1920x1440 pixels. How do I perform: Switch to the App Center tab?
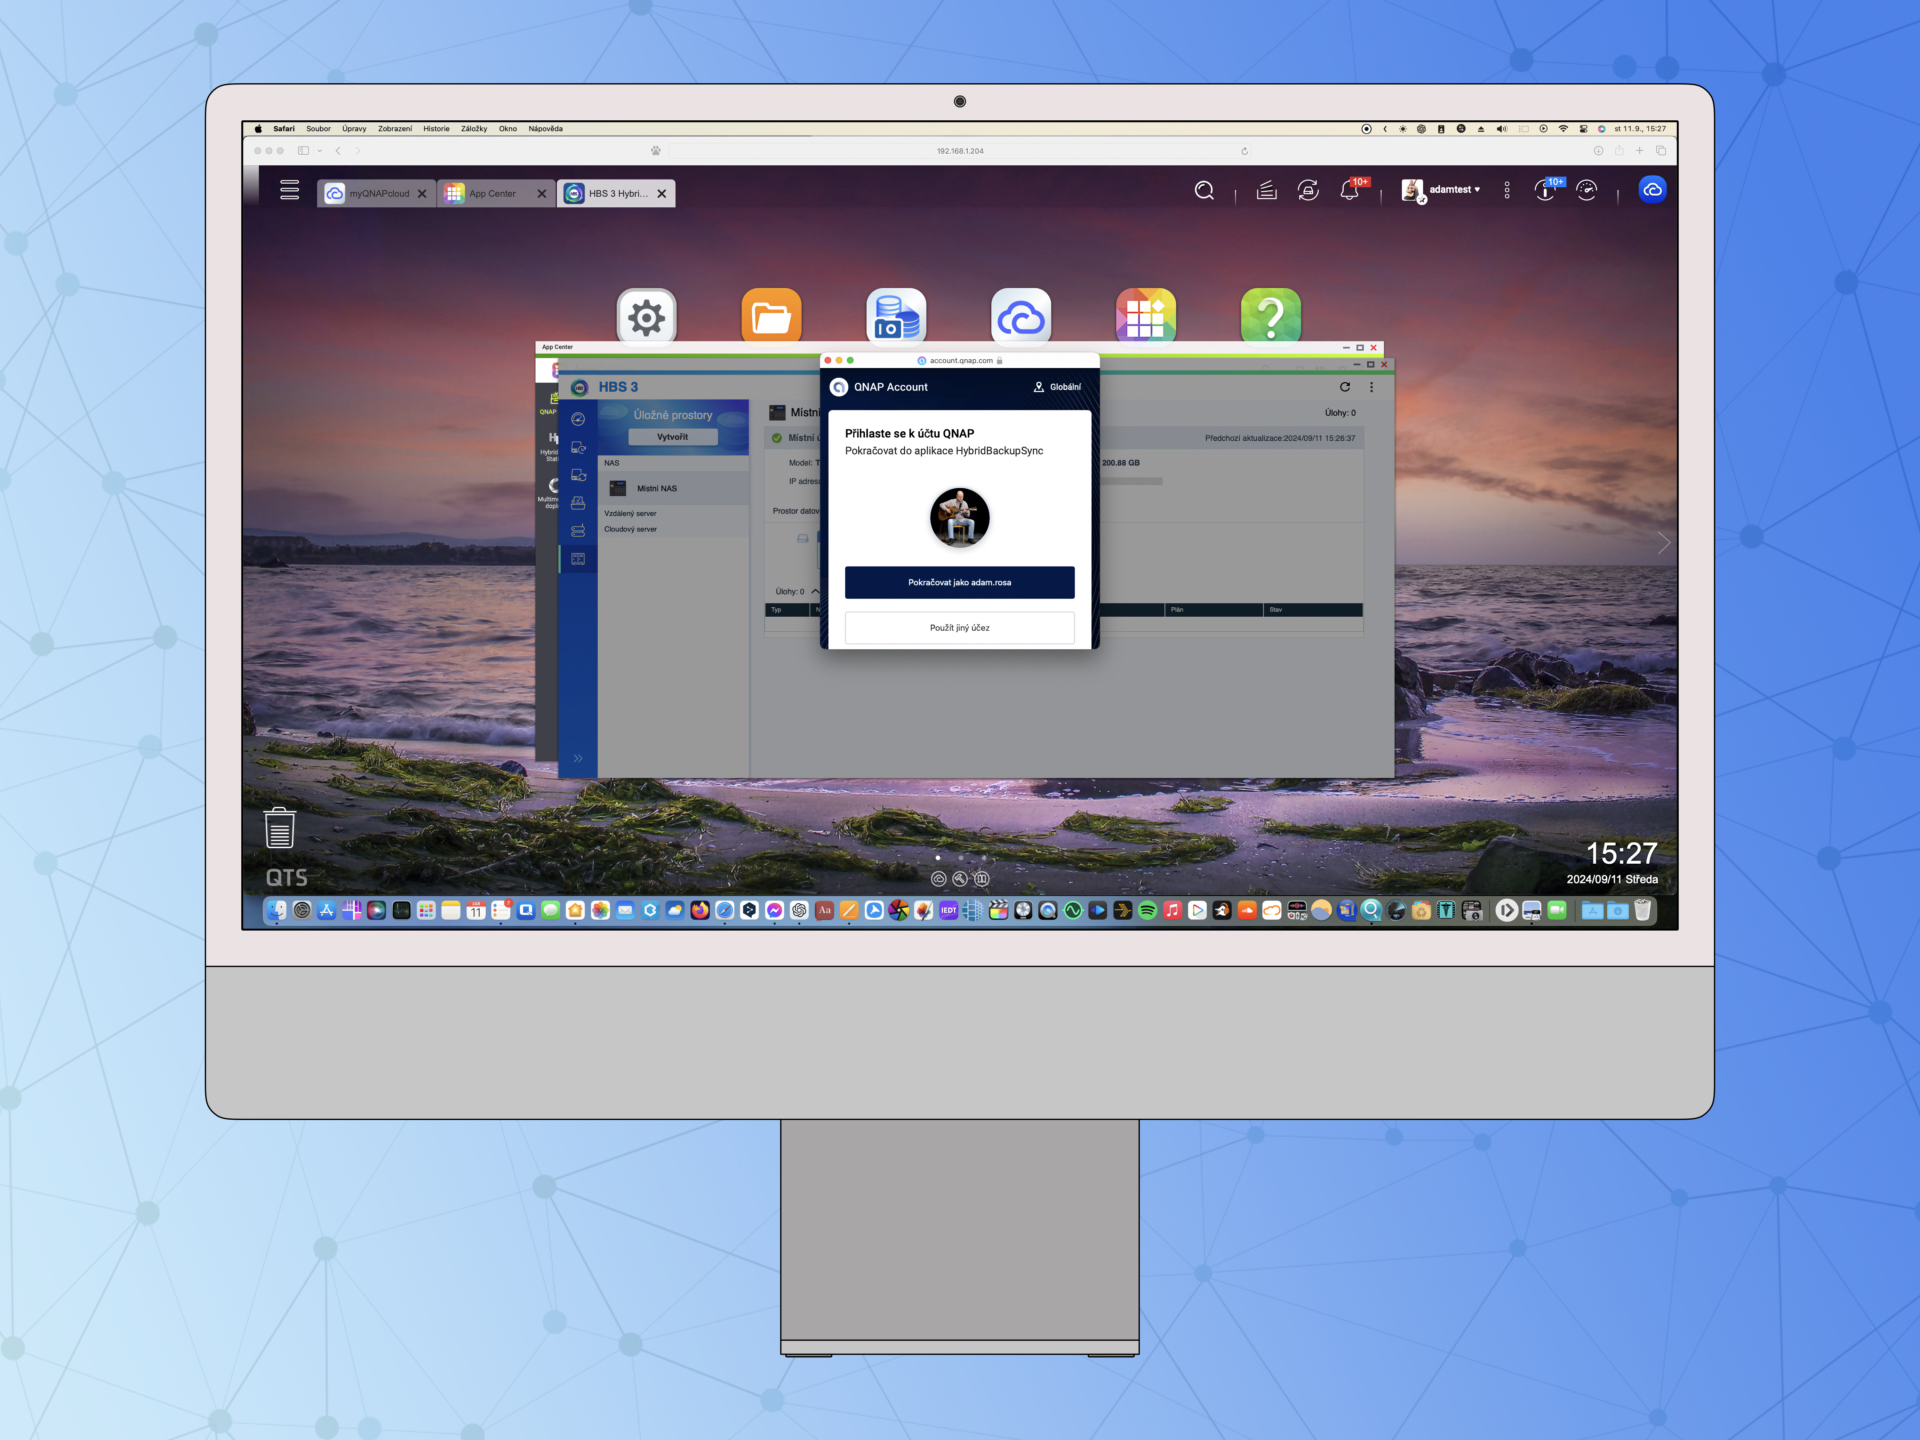pos(492,194)
